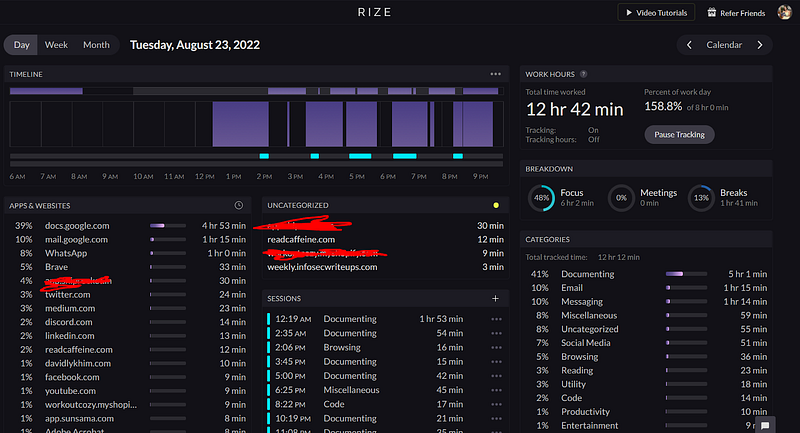
Task: Switch to the Week view tab
Action: point(56,45)
